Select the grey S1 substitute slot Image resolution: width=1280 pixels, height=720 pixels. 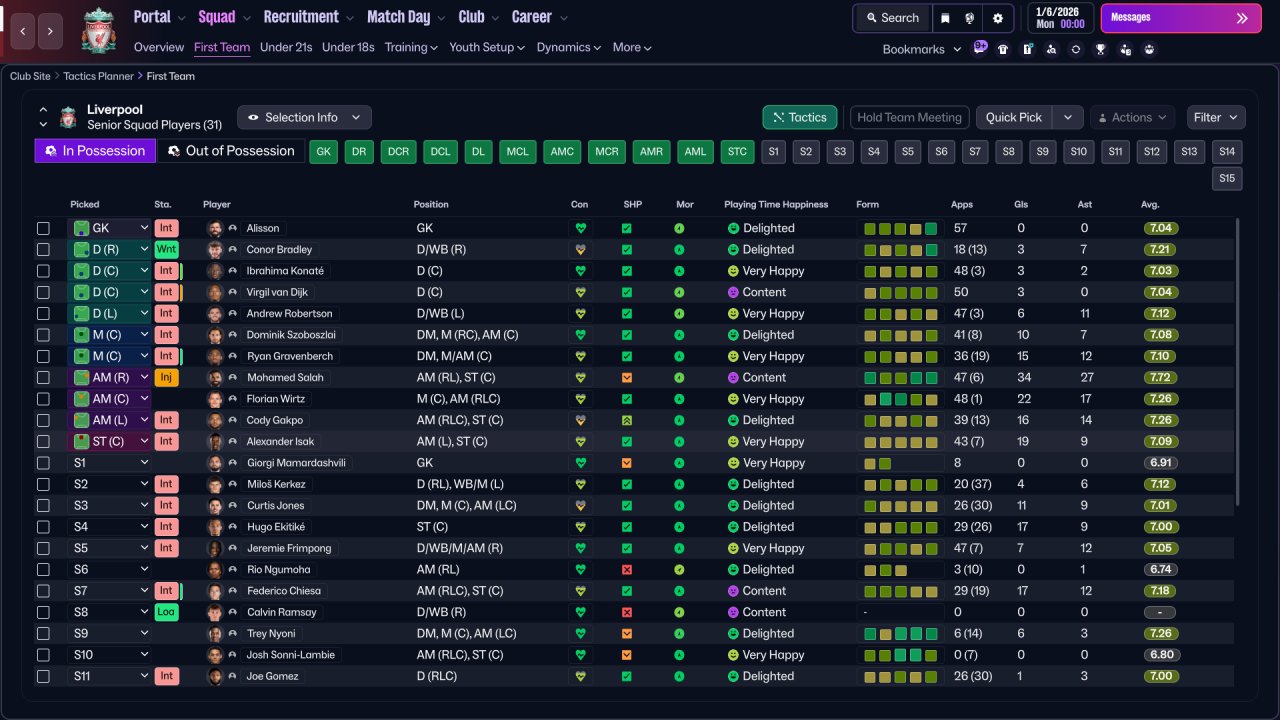(x=773, y=152)
